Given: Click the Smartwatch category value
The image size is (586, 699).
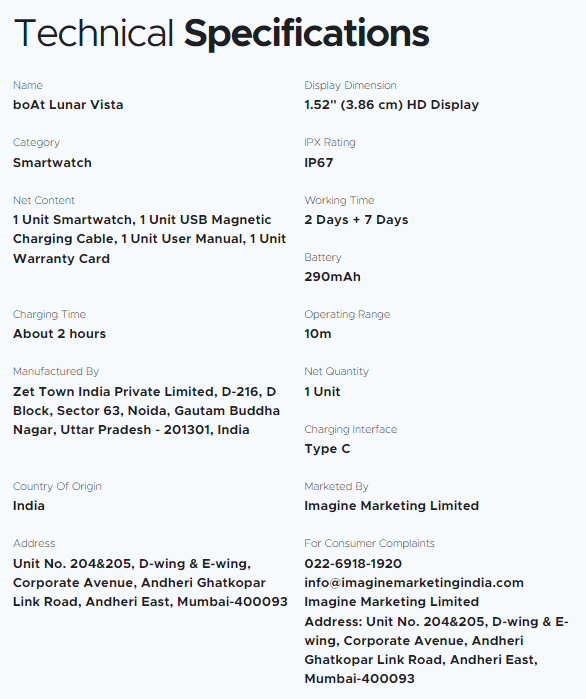Looking at the screenshot, I should click(52, 163).
